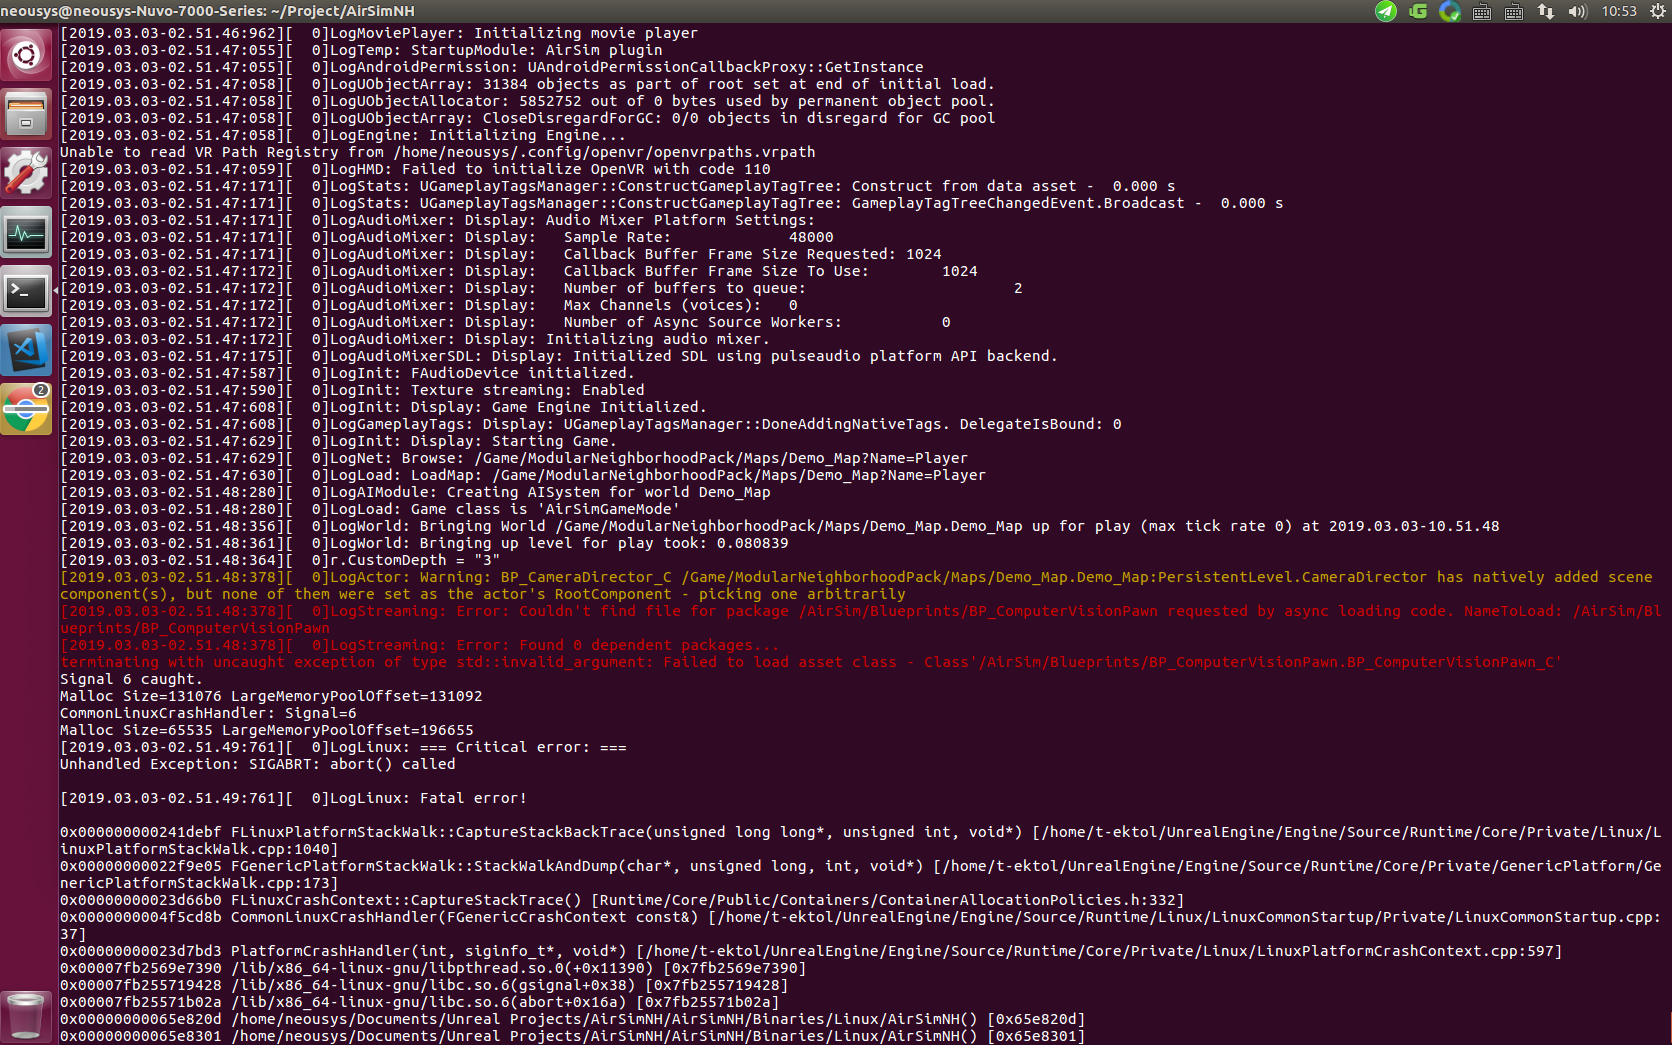
Task: Click 'CommonLinuxCrashHandler: Signal=6' line
Action: (208, 713)
